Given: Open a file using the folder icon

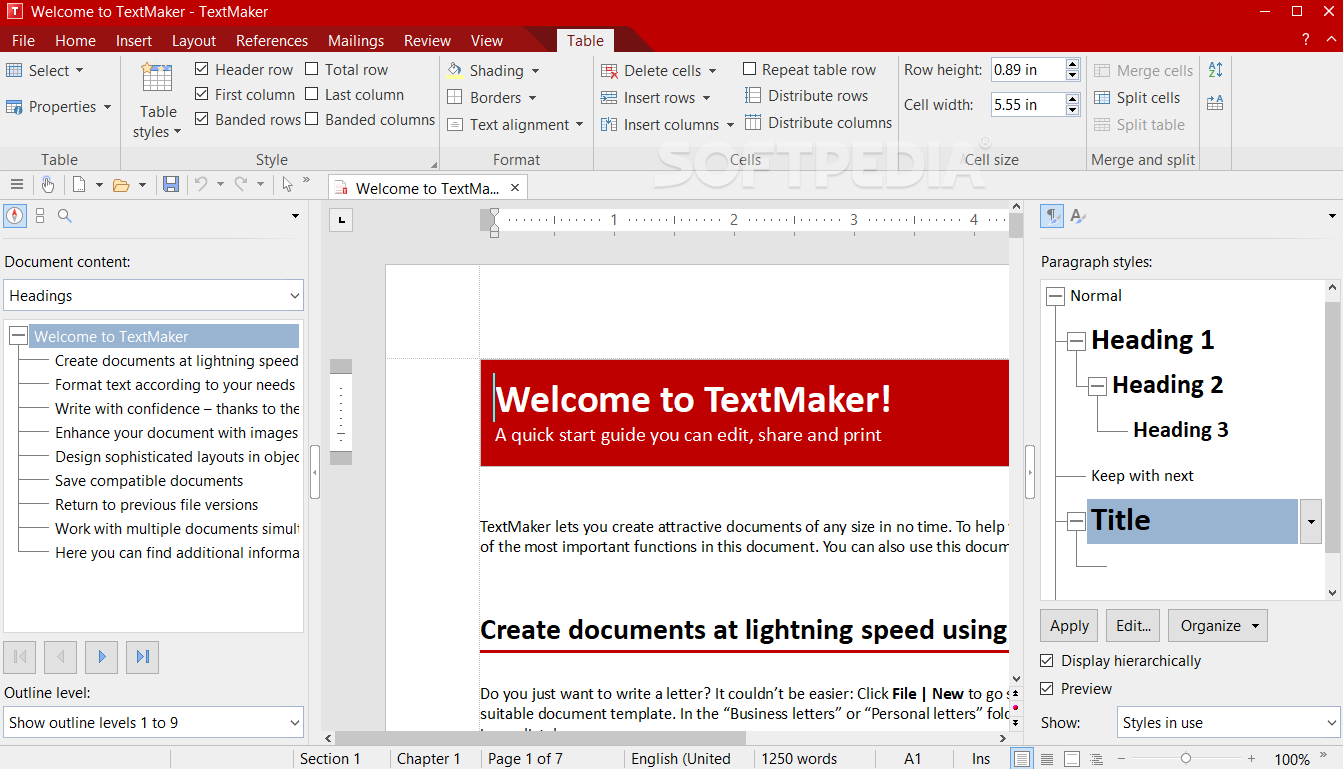Looking at the screenshot, I should [121, 184].
